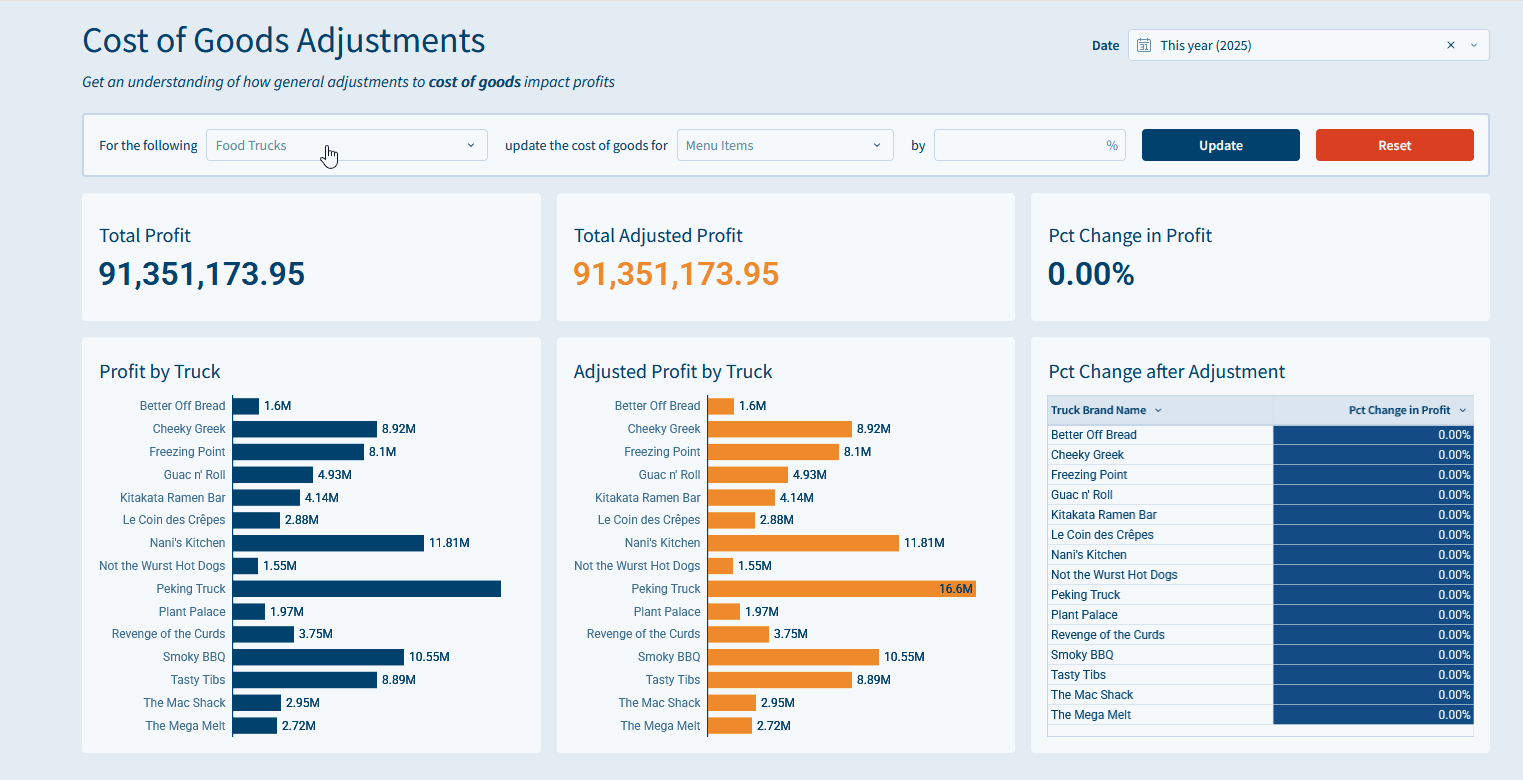1523x780 pixels.
Task: Click the Freezing Point orange bar
Action: point(773,452)
